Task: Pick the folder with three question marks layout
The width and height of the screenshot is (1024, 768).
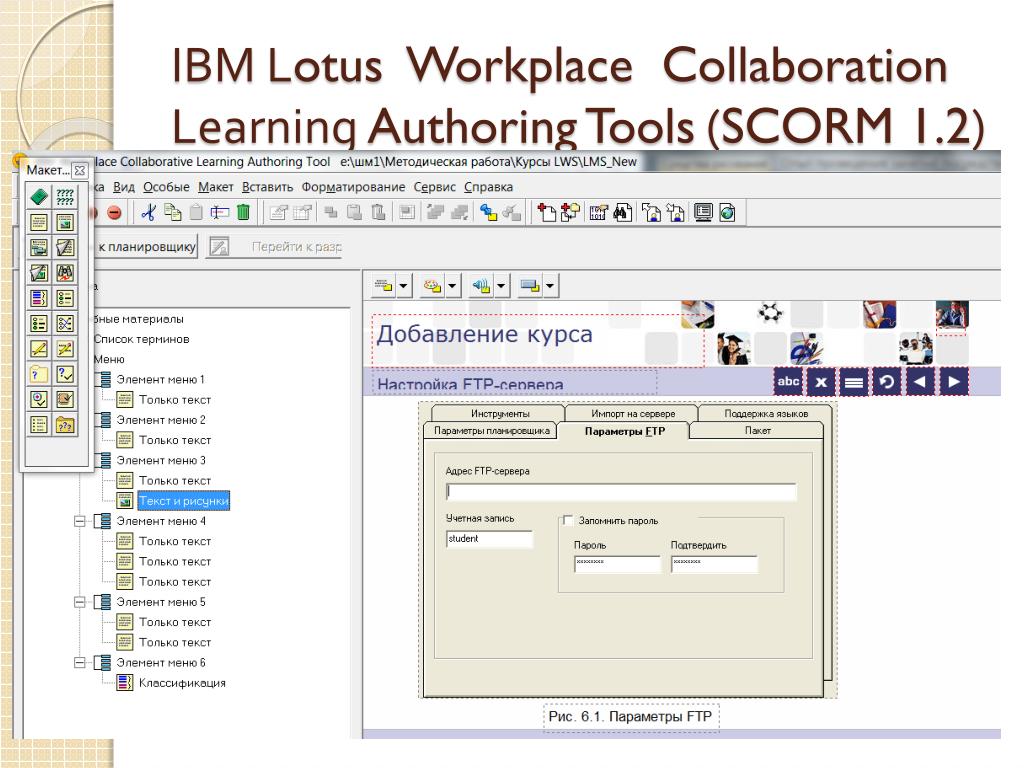Action: pyautogui.click(x=65, y=425)
